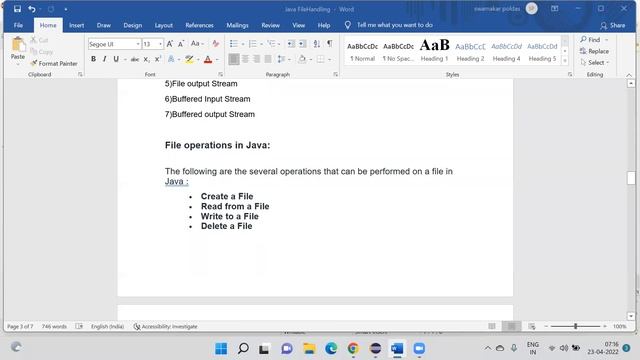
Task: Launch Microsoft Edge from the taskbar
Action: coord(331,349)
